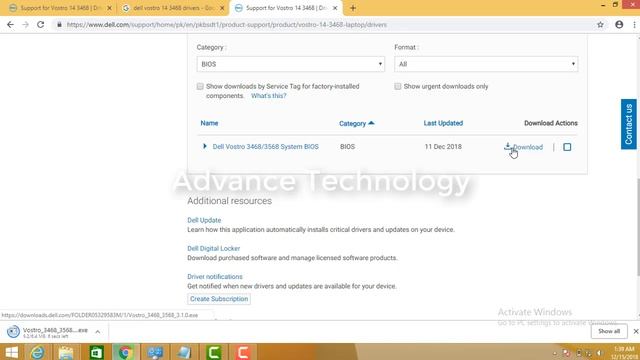The width and height of the screenshot is (640, 360).
Task: Close the dell vostro 14 3468 drivers tab
Action: [x=222, y=8]
